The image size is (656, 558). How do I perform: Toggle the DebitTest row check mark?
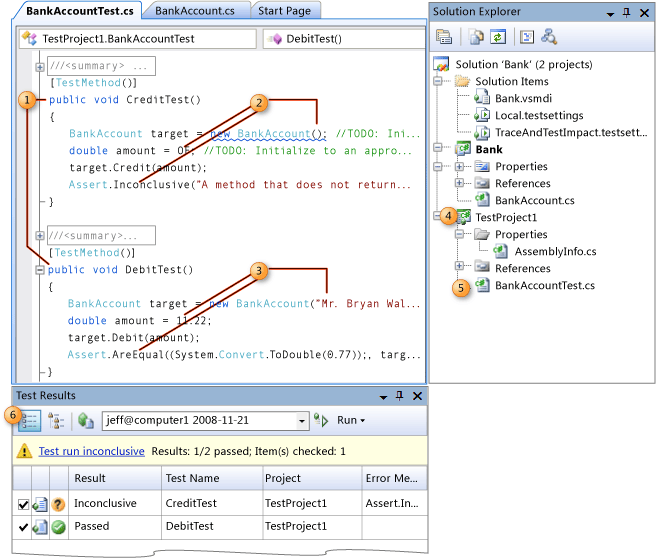tap(23, 527)
